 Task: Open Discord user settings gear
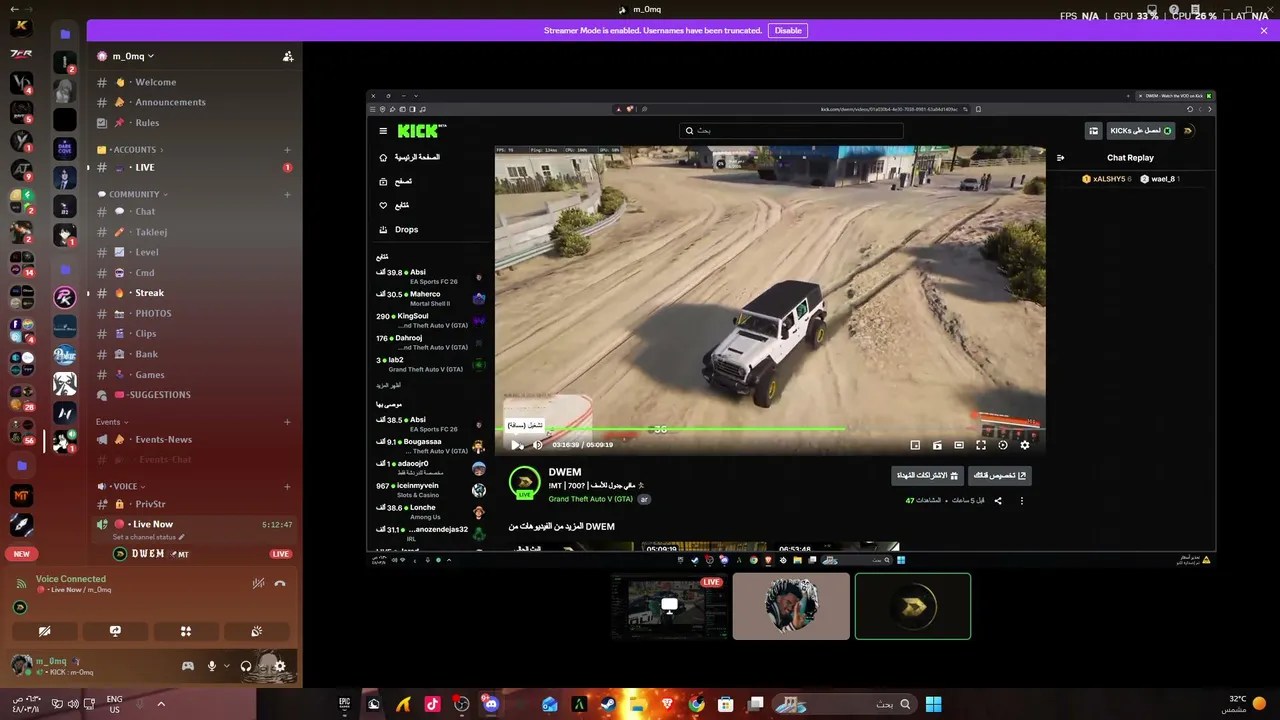pos(279,666)
